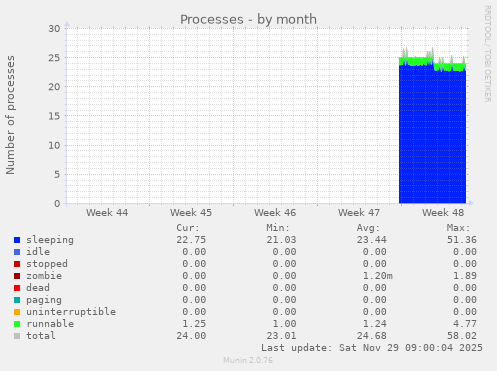Select the 'dead' legend label
Viewport: 497px width, 371px height.
coord(38,288)
